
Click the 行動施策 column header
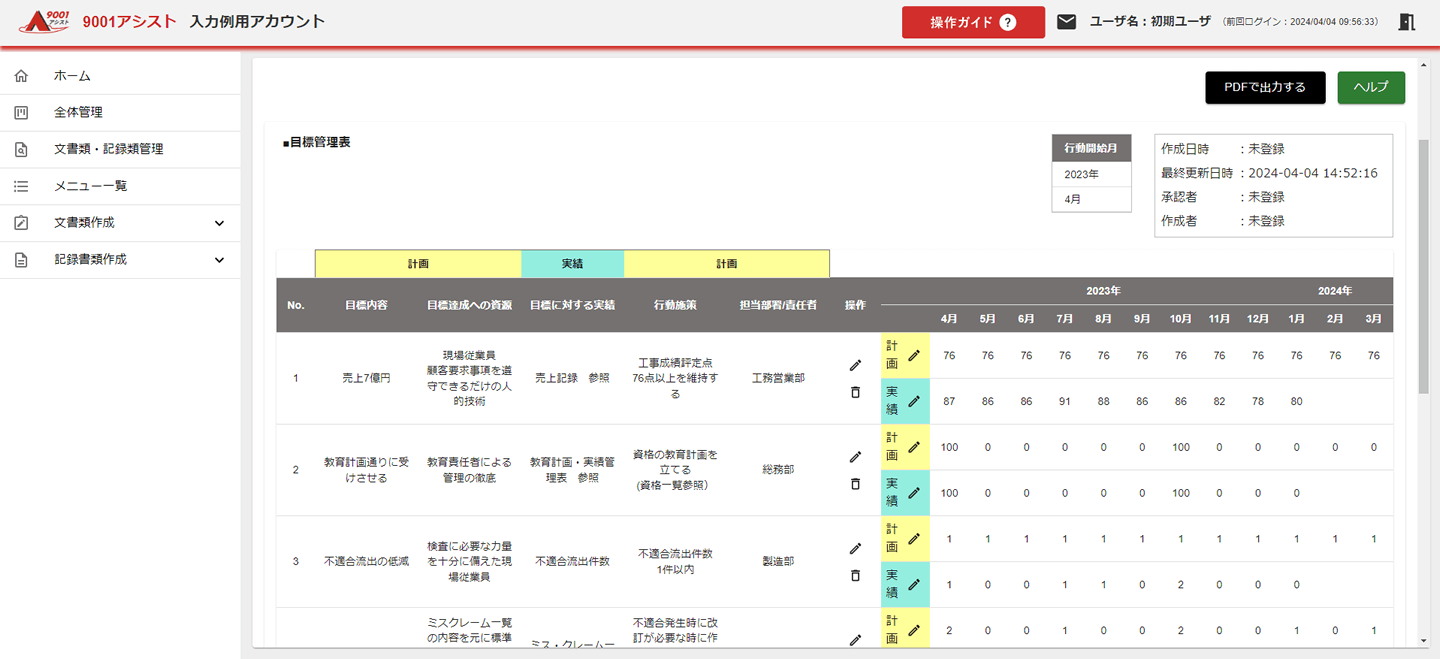(x=675, y=305)
